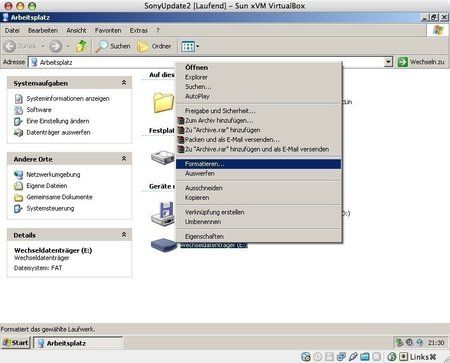
Task: Open Systemsteuerung link
Action: pyautogui.click(x=50, y=208)
